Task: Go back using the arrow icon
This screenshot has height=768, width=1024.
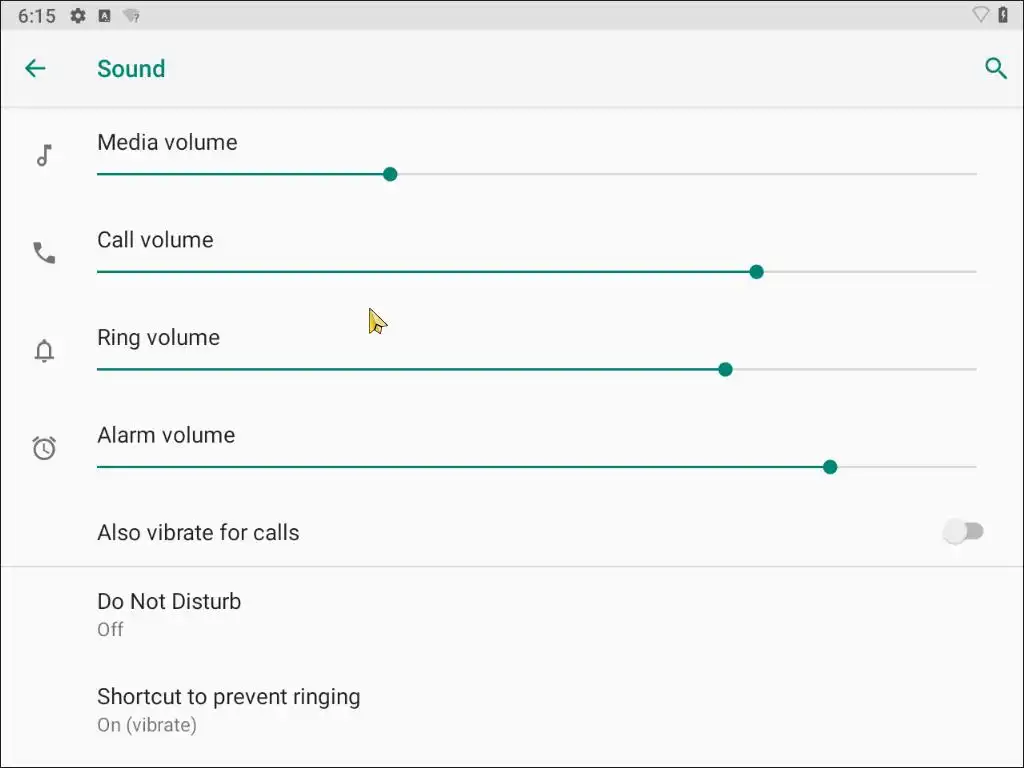Action: 35,68
